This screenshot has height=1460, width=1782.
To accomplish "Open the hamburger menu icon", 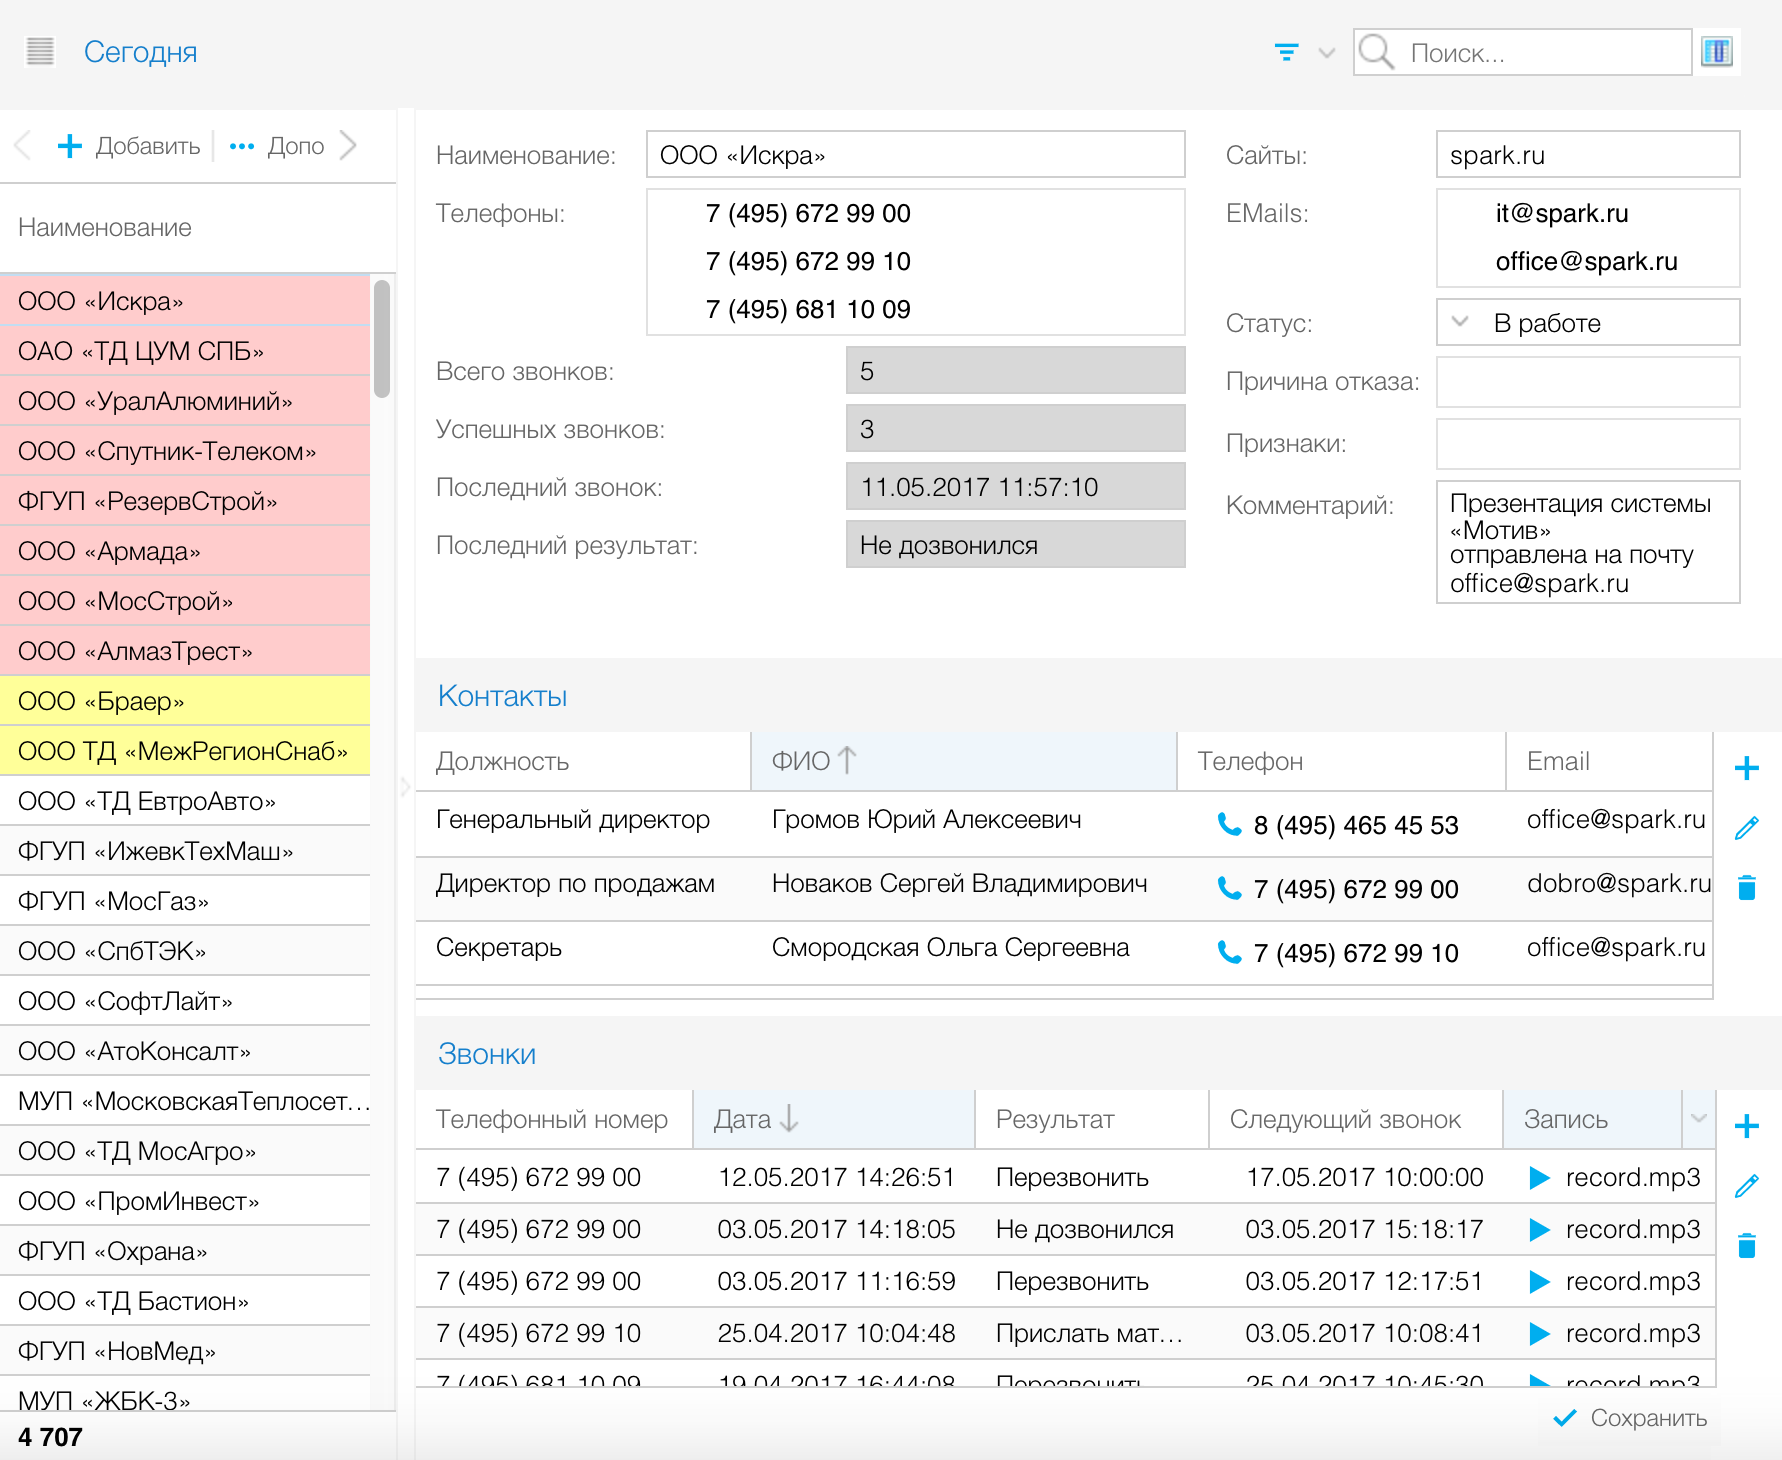I will [x=40, y=51].
